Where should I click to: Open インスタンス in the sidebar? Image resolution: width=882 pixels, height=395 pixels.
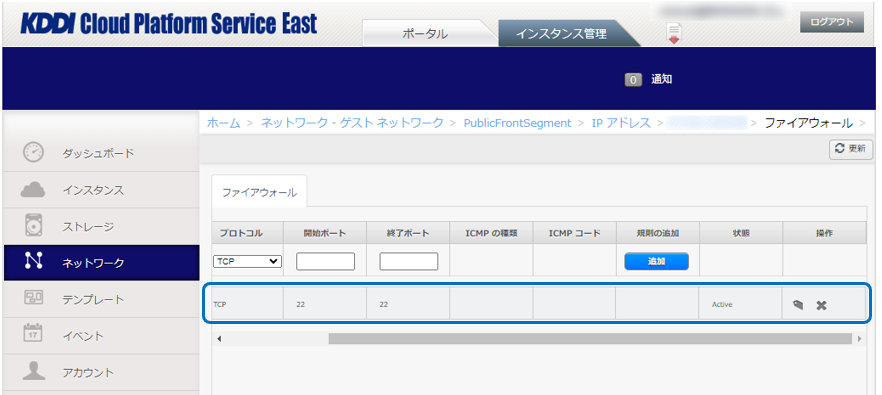tap(101, 190)
